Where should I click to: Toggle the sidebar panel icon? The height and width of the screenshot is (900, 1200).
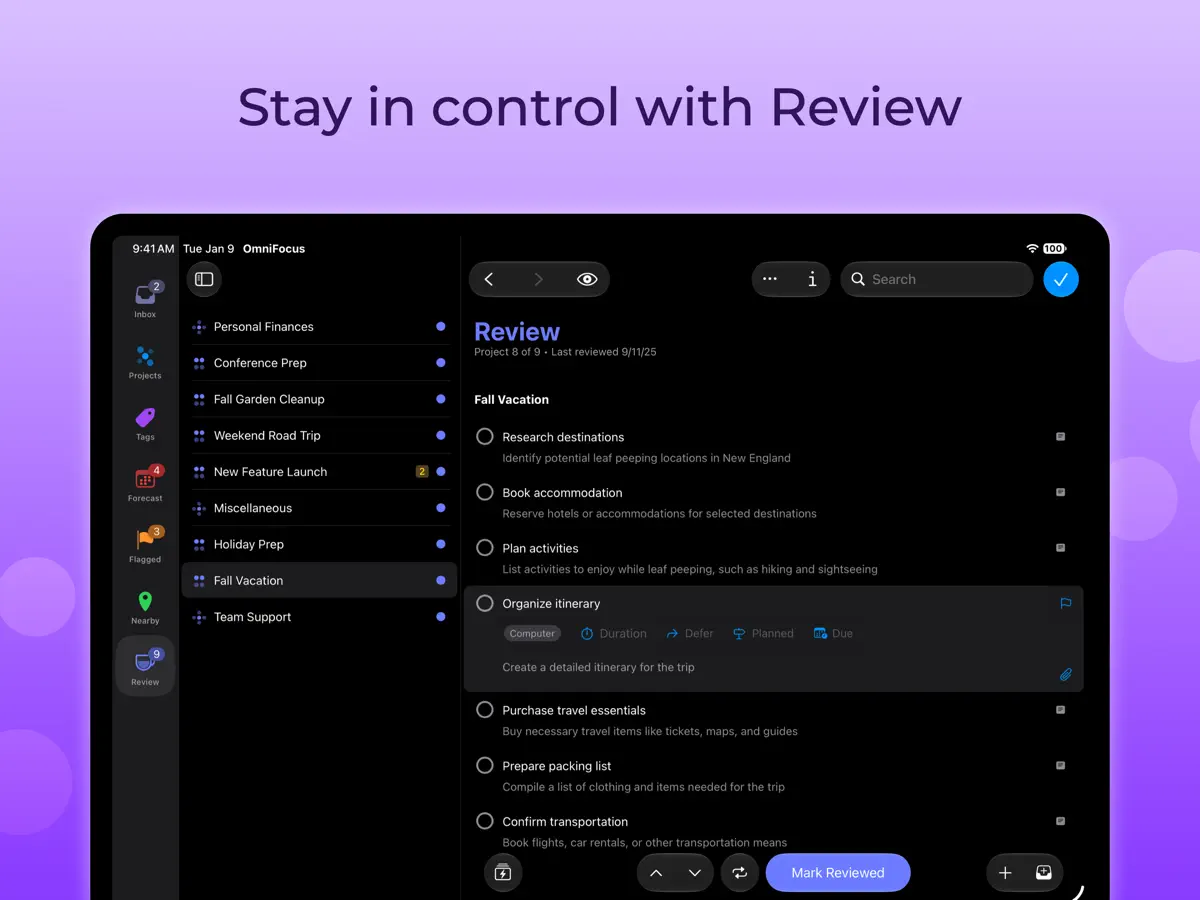click(x=204, y=279)
